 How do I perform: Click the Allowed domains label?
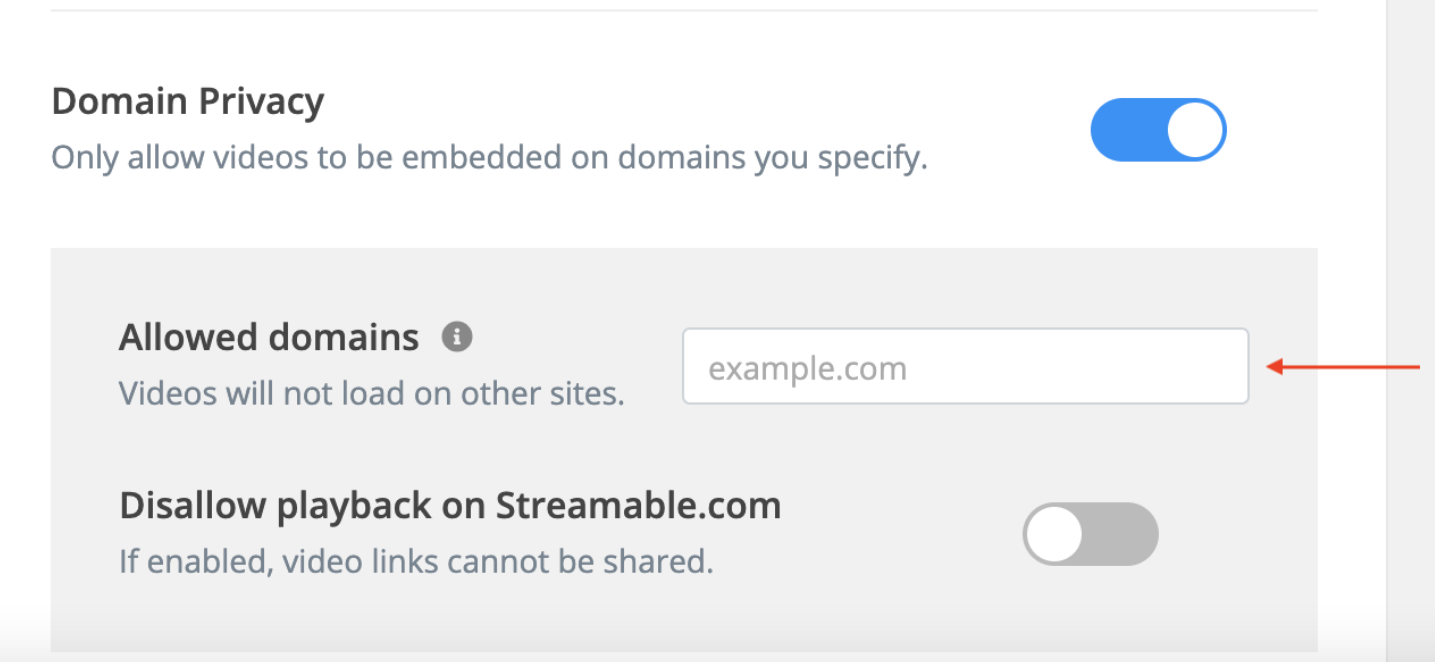pos(269,338)
